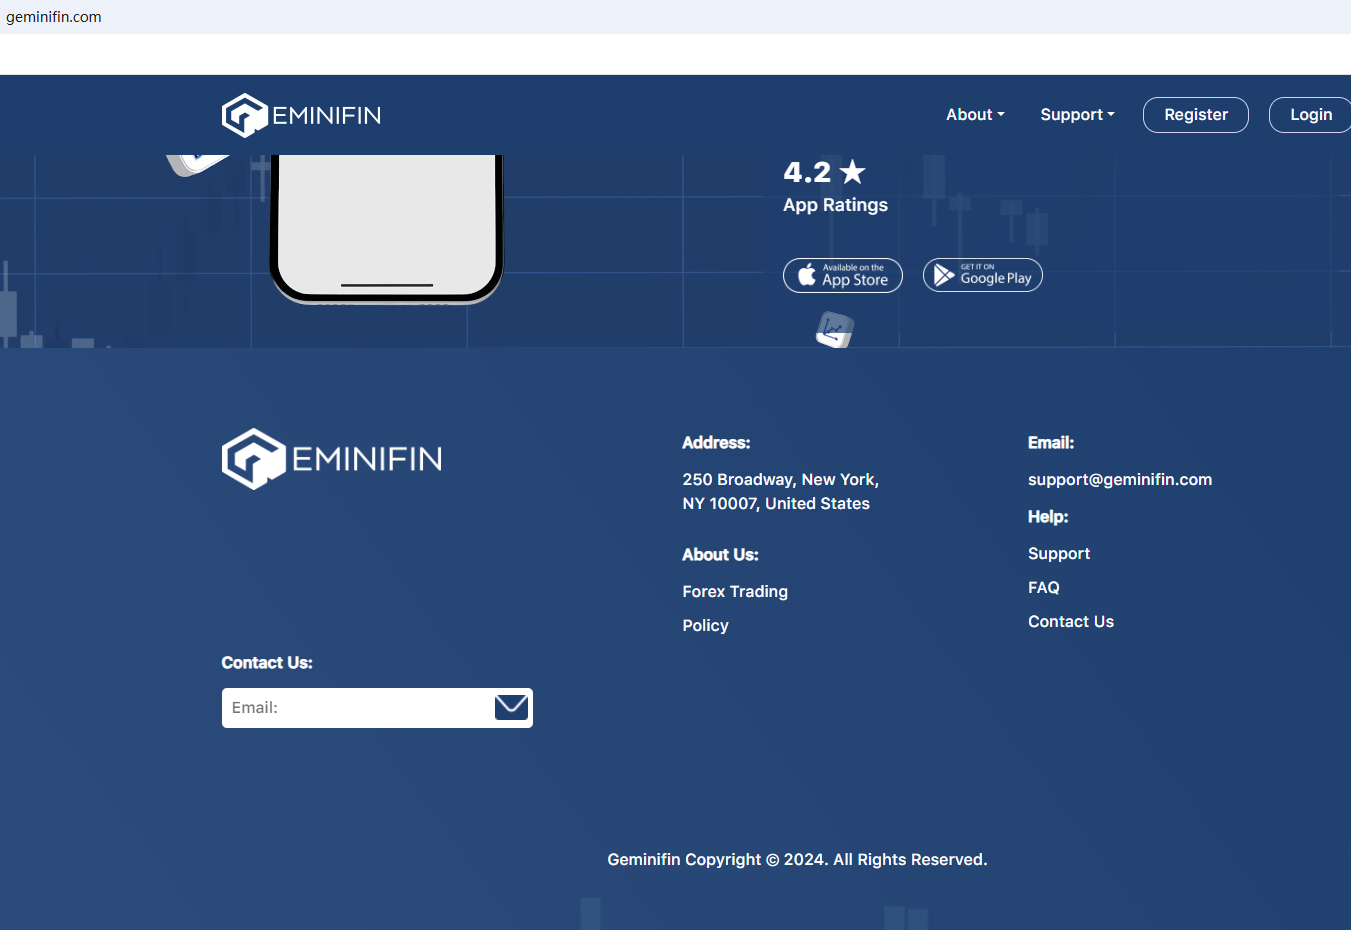This screenshot has height=930, width=1351.
Task: Open the Support link under Help
Action: coord(1058,554)
